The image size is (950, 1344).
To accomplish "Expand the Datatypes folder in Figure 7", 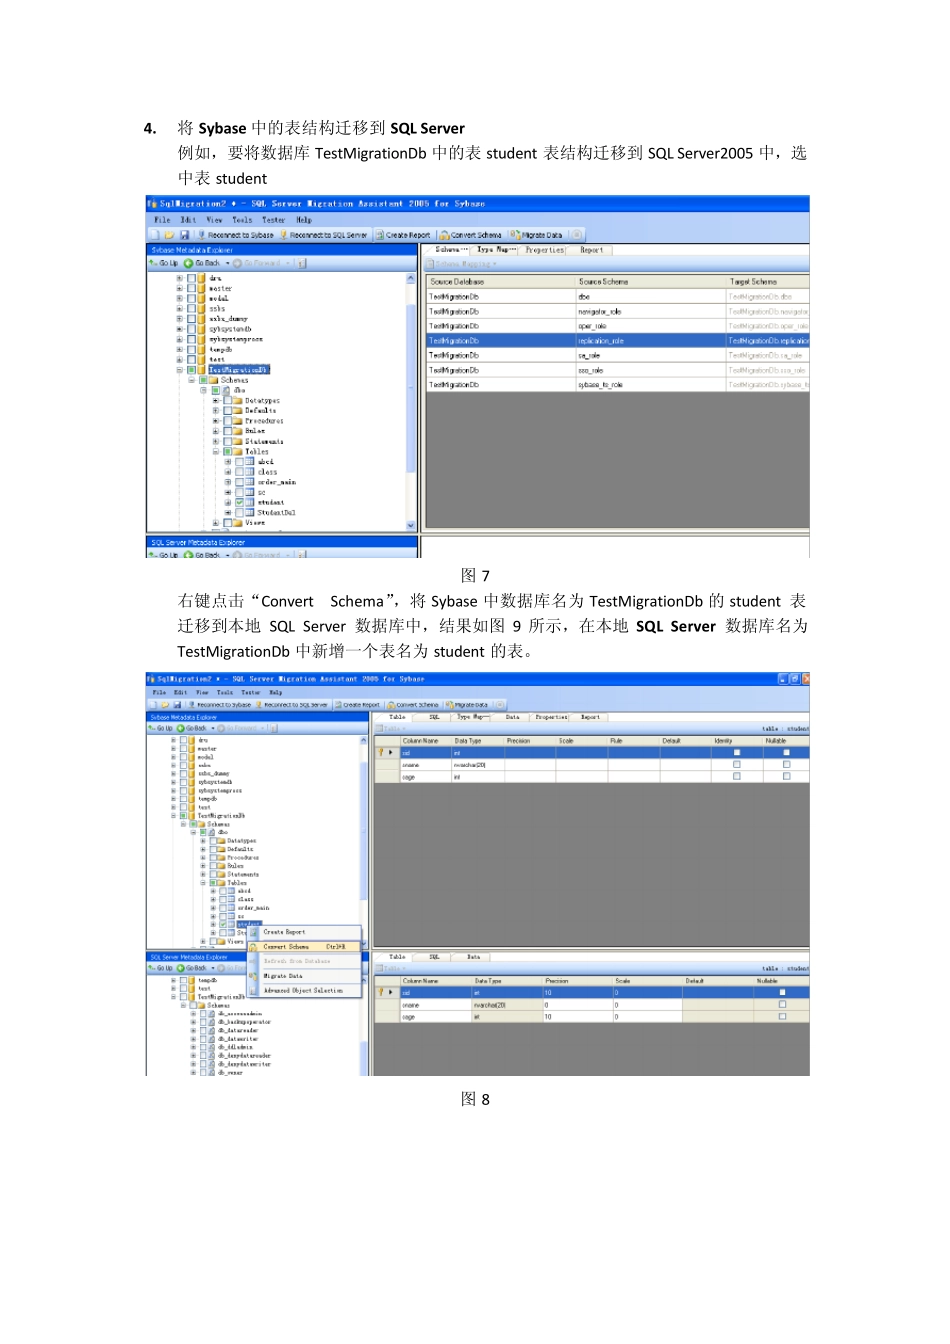I will point(215,400).
